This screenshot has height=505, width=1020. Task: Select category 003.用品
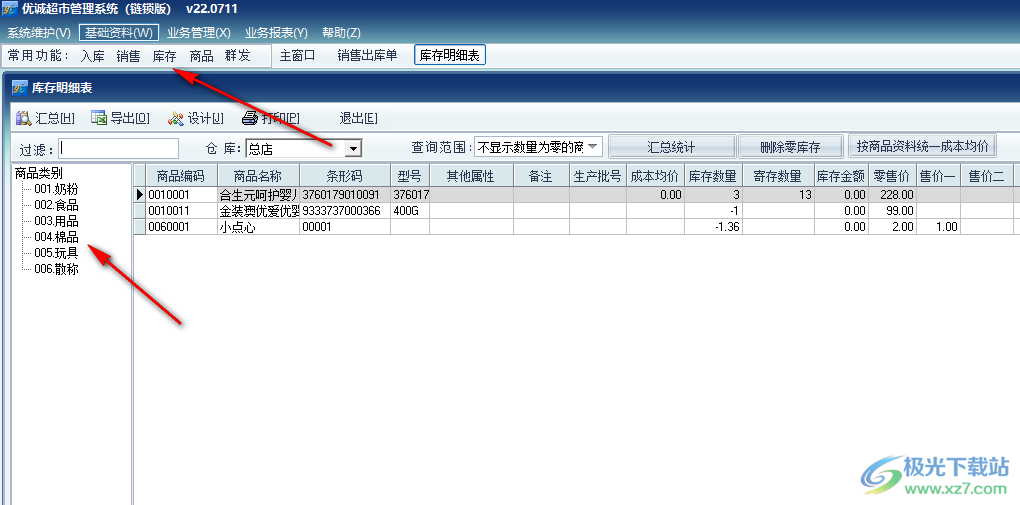tap(56, 221)
